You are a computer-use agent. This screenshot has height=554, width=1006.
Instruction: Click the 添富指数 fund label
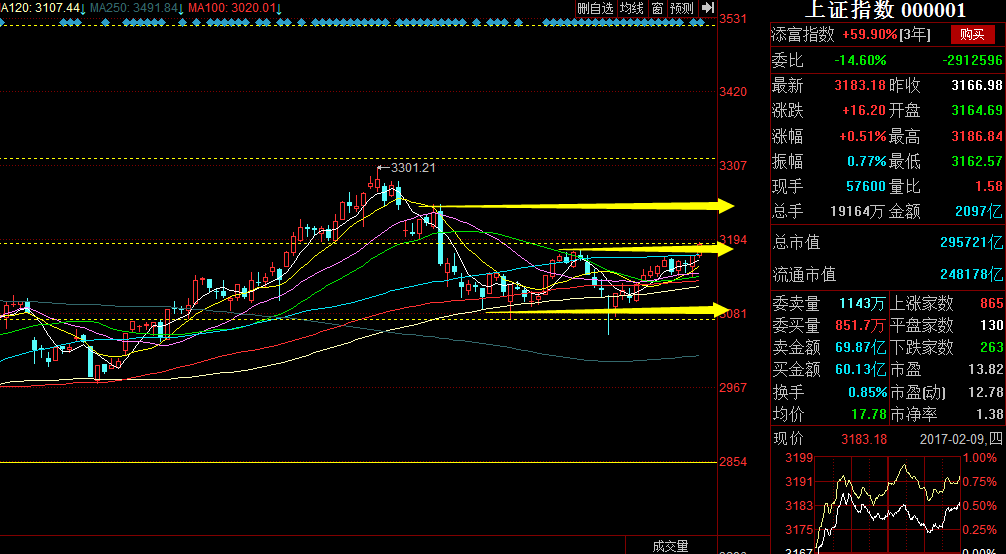tap(803, 35)
